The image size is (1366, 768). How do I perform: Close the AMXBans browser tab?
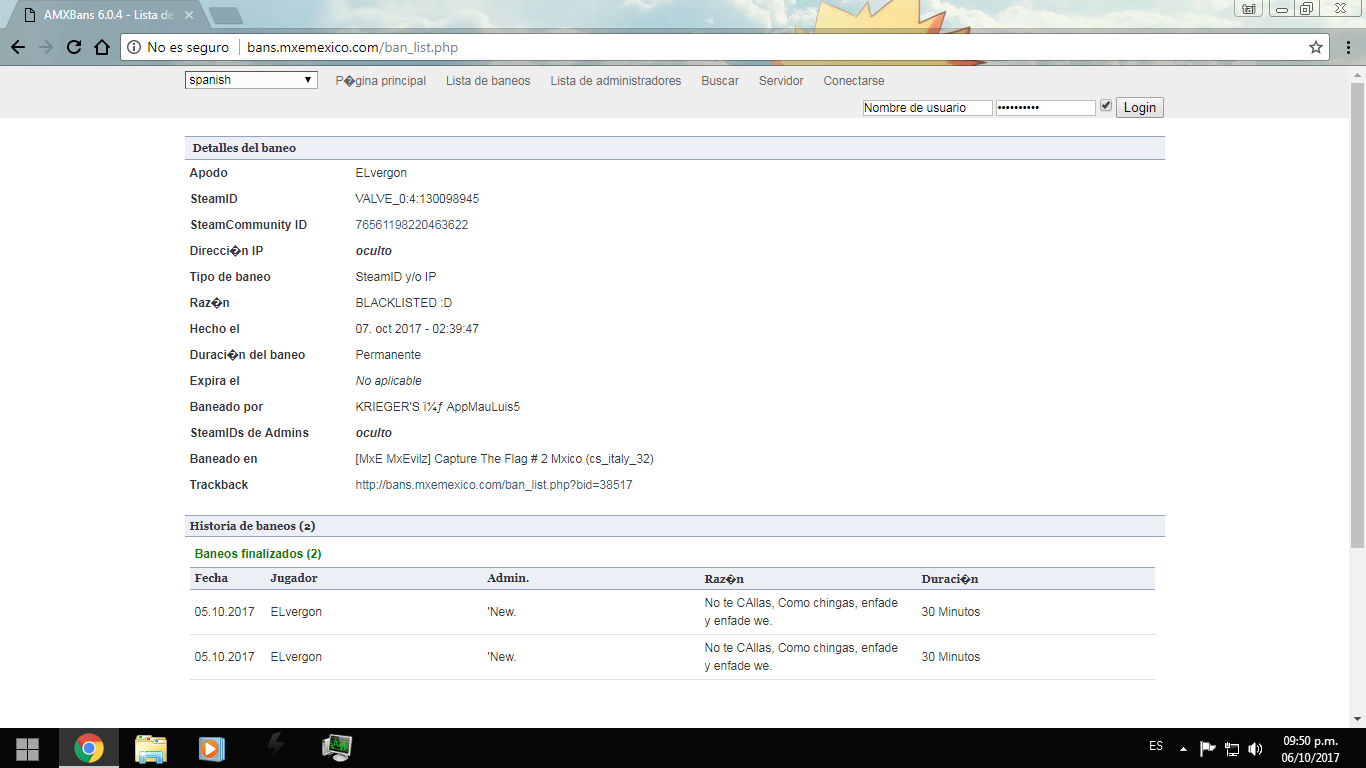tap(191, 15)
